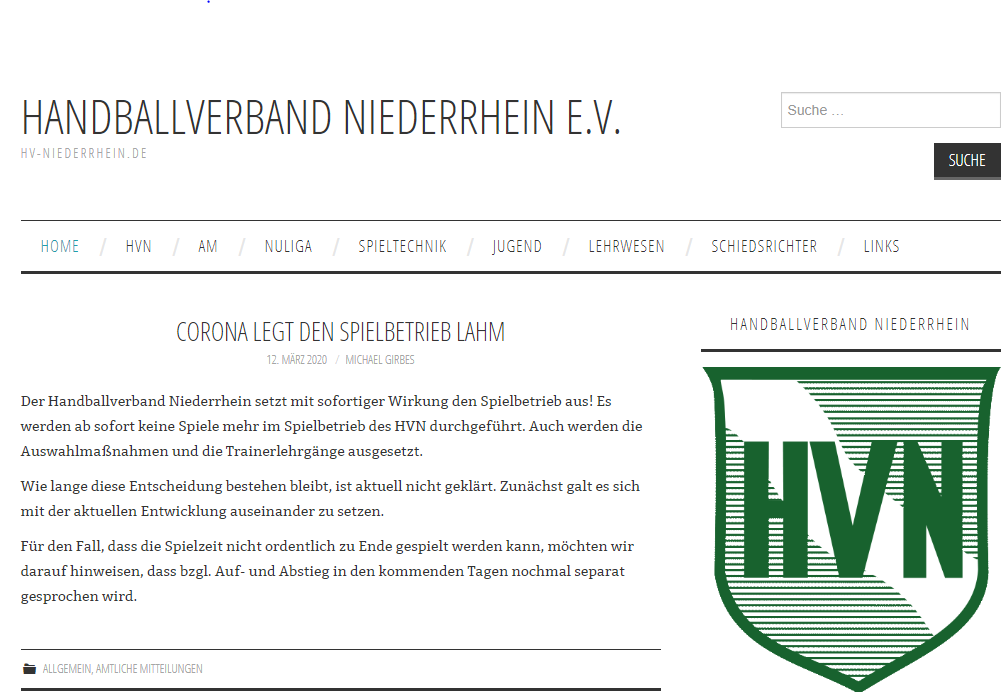This screenshot has height=692, width=1007.
Task: Open author Michael Girbes link
Action: click(380, 360)
